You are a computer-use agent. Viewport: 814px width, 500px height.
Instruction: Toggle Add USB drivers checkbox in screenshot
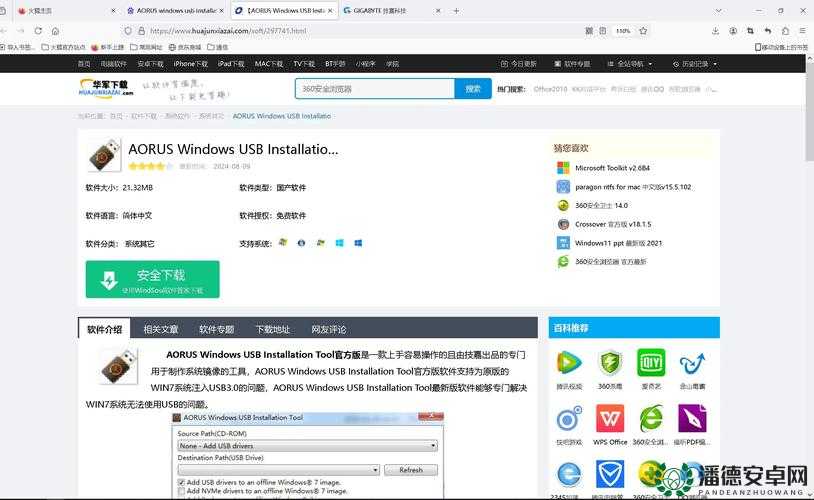pyautogui.click(x=181, y=482)
